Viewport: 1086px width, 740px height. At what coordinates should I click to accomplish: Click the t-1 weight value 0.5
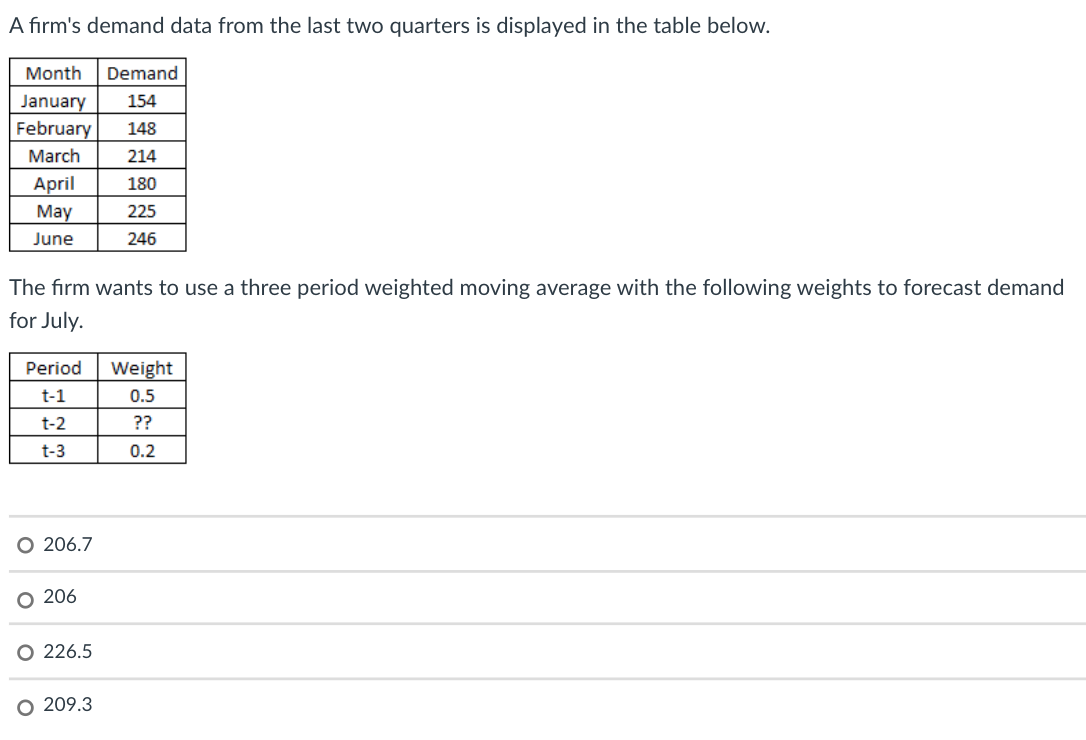(142, 394)
